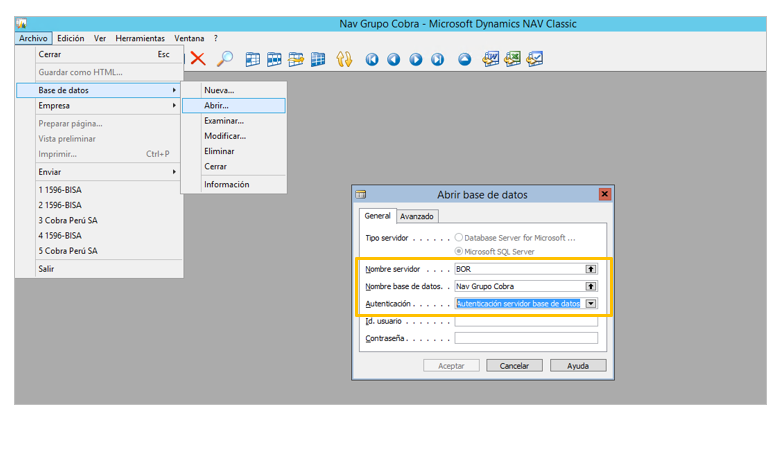Screen dimensions: 782x454
Task: Open recent file 3 Cobra Perú SA
Action: [99, 221]
